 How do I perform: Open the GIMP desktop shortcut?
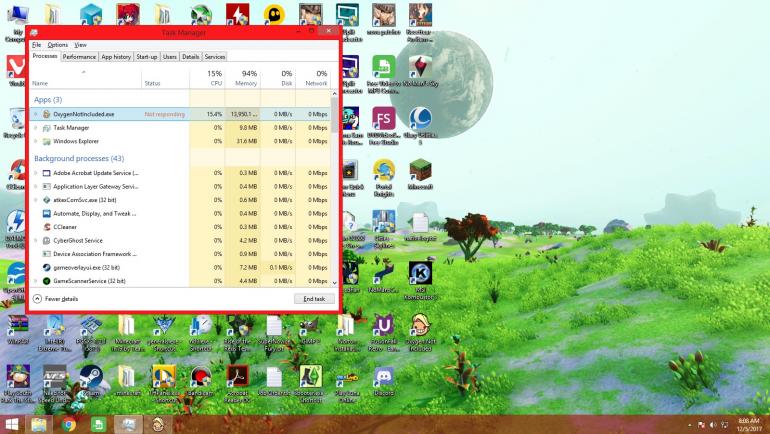[x=310, y=330]
